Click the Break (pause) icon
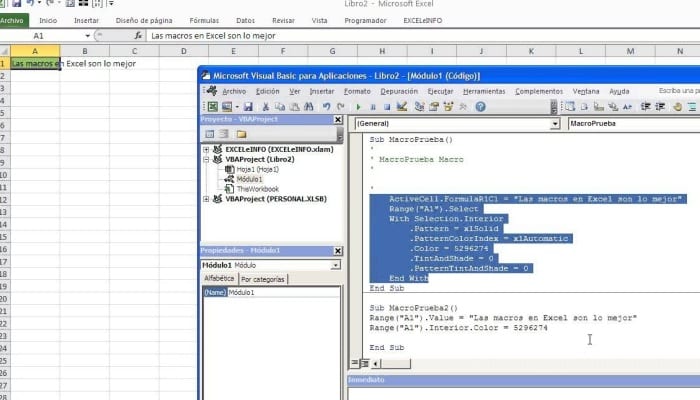The height and width of the screenshot is (400, 700). (x=373, y=107)
